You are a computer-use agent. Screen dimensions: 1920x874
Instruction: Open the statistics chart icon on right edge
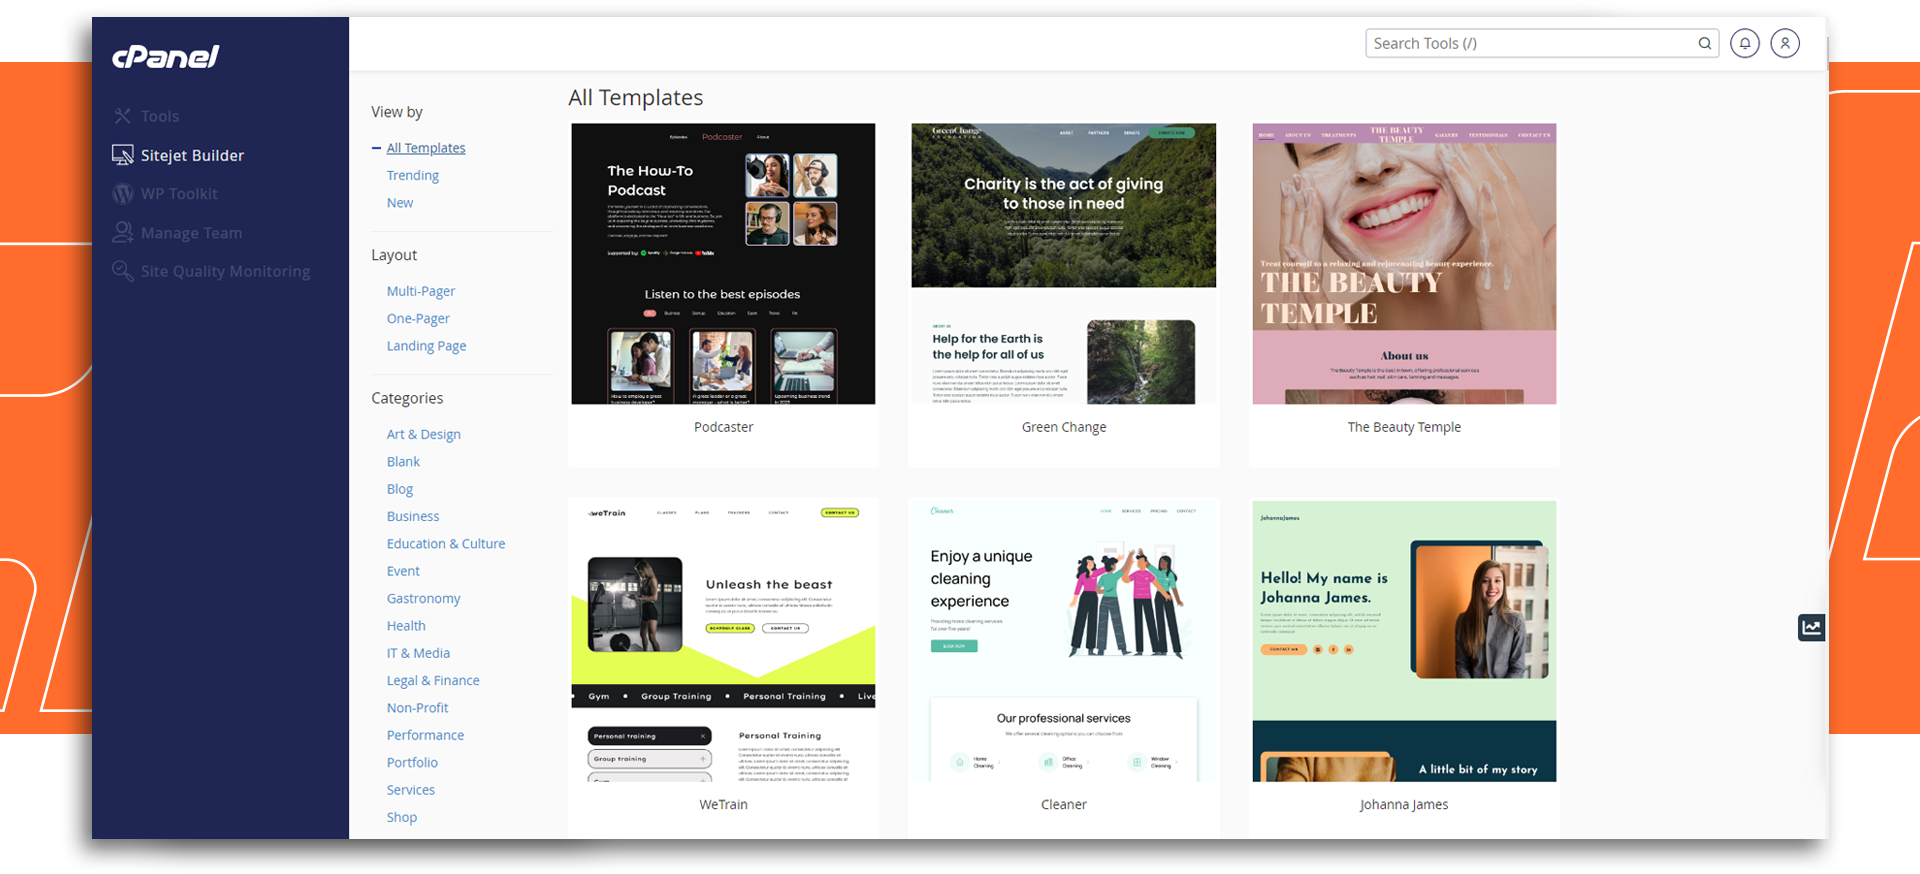[1811, 627]
